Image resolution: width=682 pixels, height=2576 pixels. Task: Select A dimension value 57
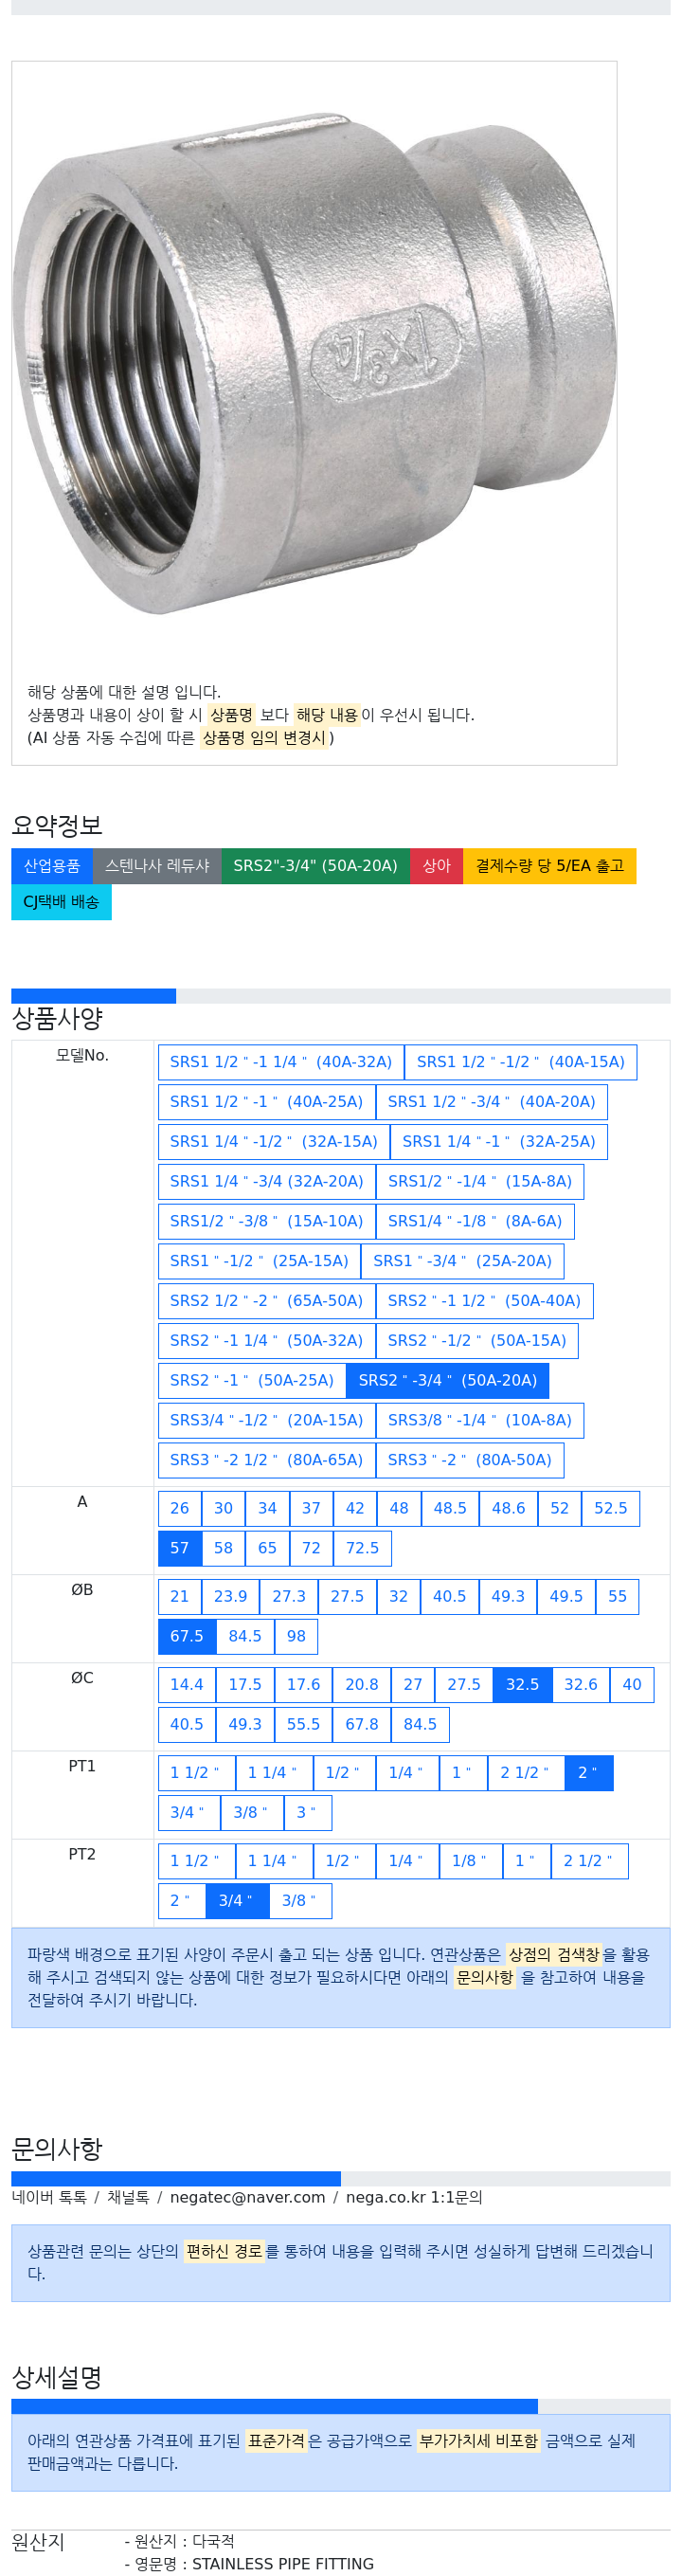180,1547
